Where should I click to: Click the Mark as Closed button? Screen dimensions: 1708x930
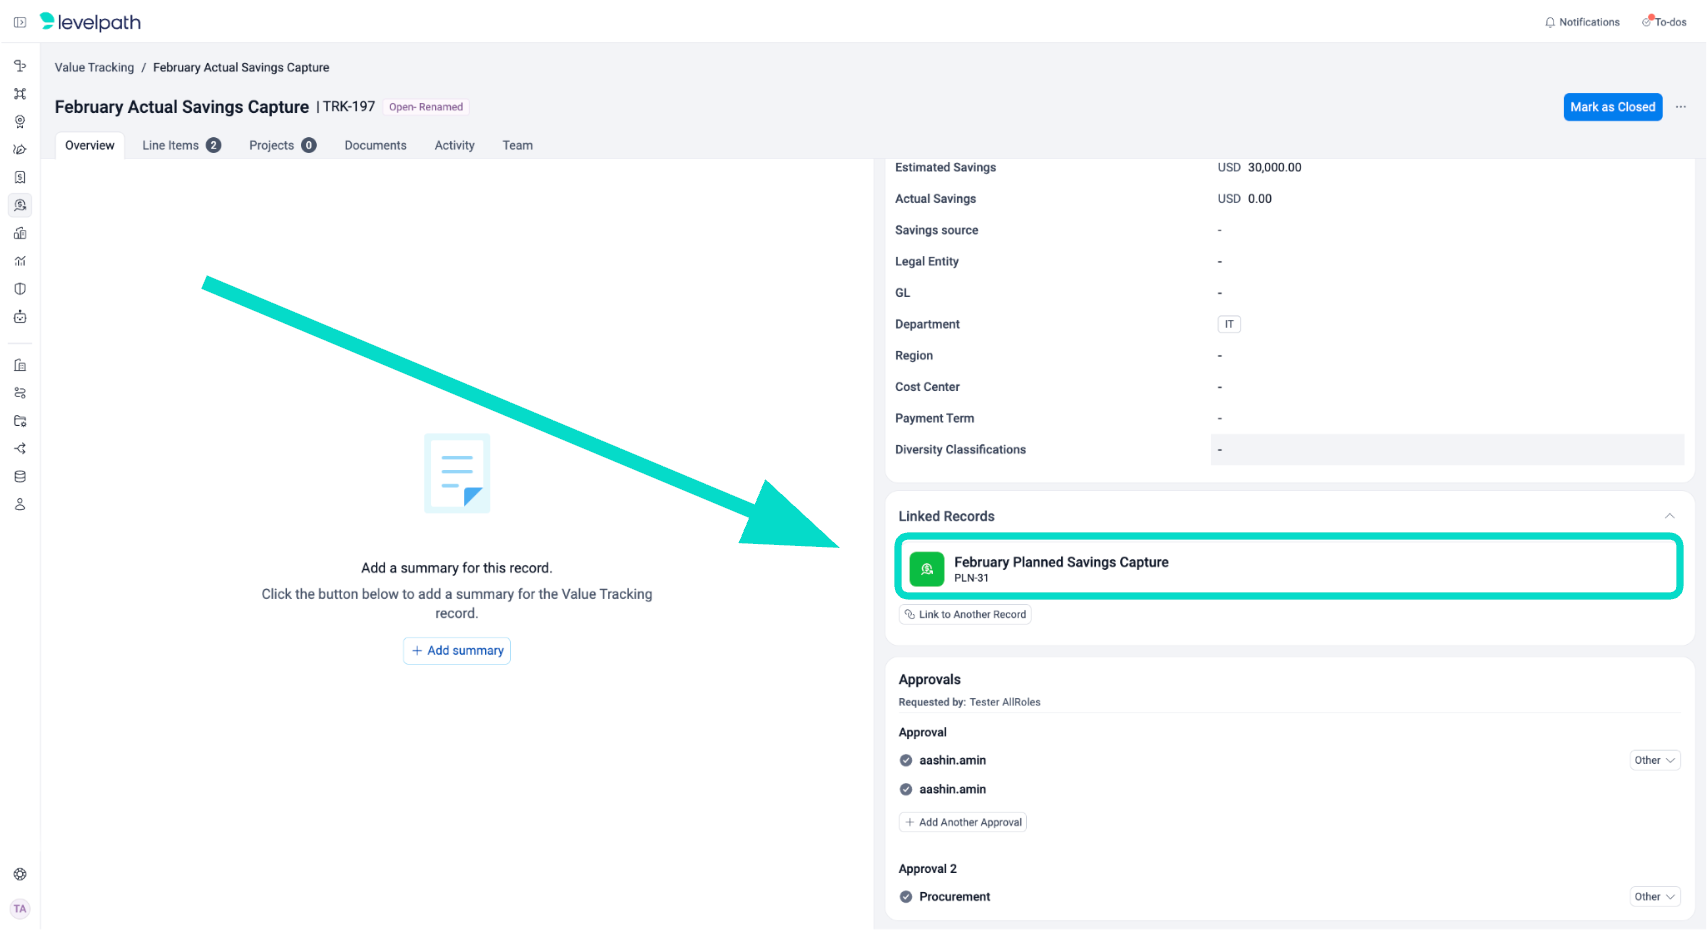click(x=1612, y=107)
